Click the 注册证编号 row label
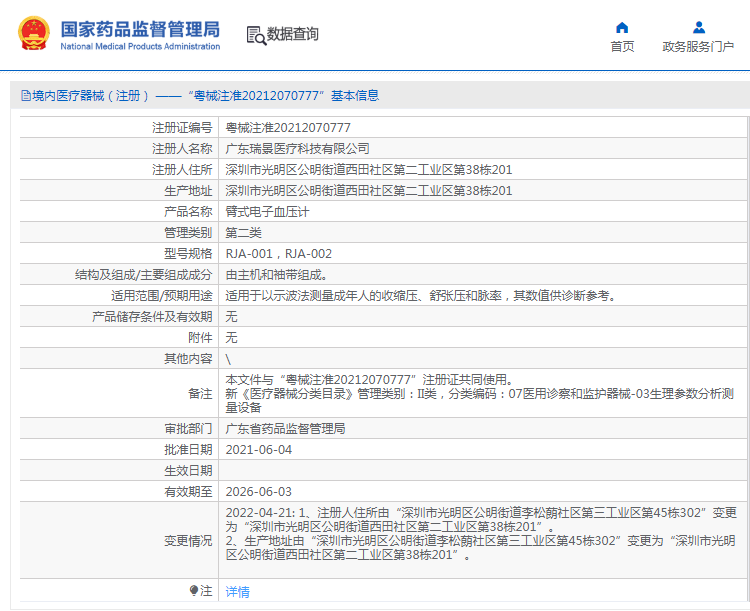This screenshot has height=611, width=750. [182, 128]
